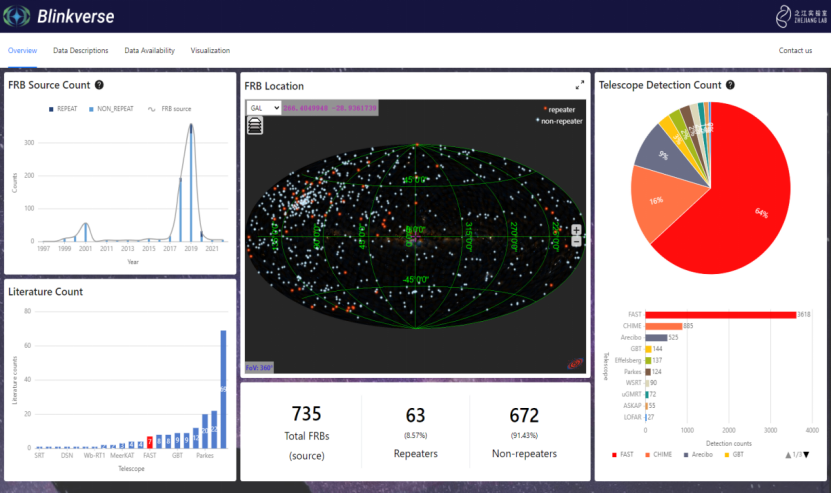Click the uGMRT 72 detection bar
Viewport: 831px width, 494px height.
(x=647, y=395)
